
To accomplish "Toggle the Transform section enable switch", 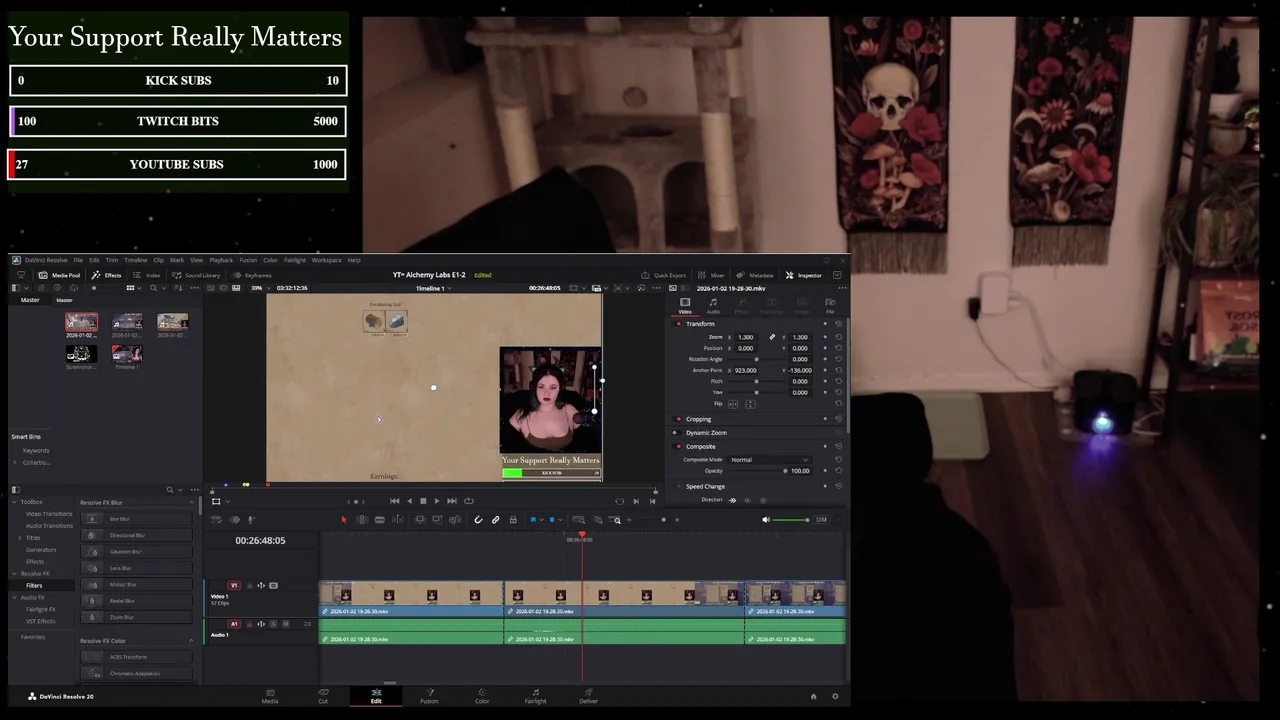I will (x=679, y=324).
